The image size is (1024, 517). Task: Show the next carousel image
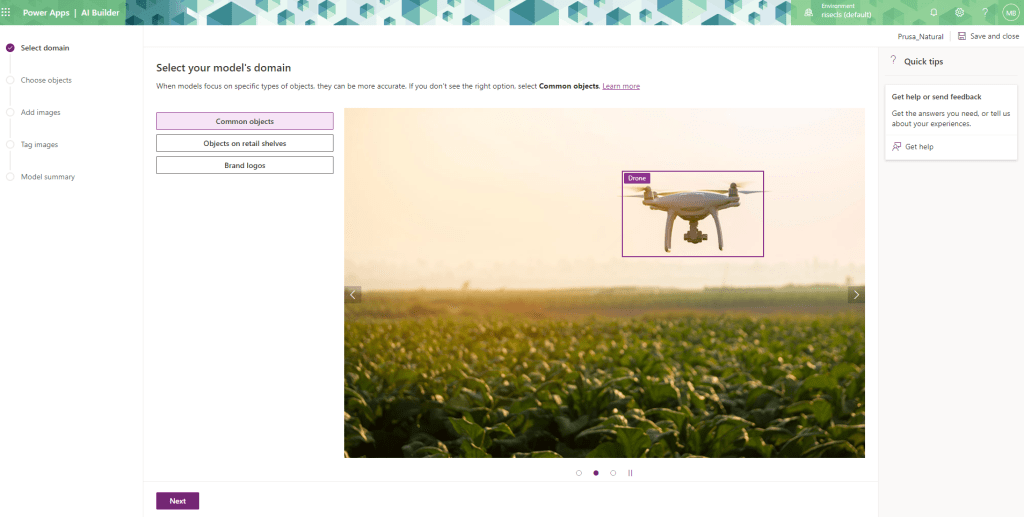click(856, 294)
